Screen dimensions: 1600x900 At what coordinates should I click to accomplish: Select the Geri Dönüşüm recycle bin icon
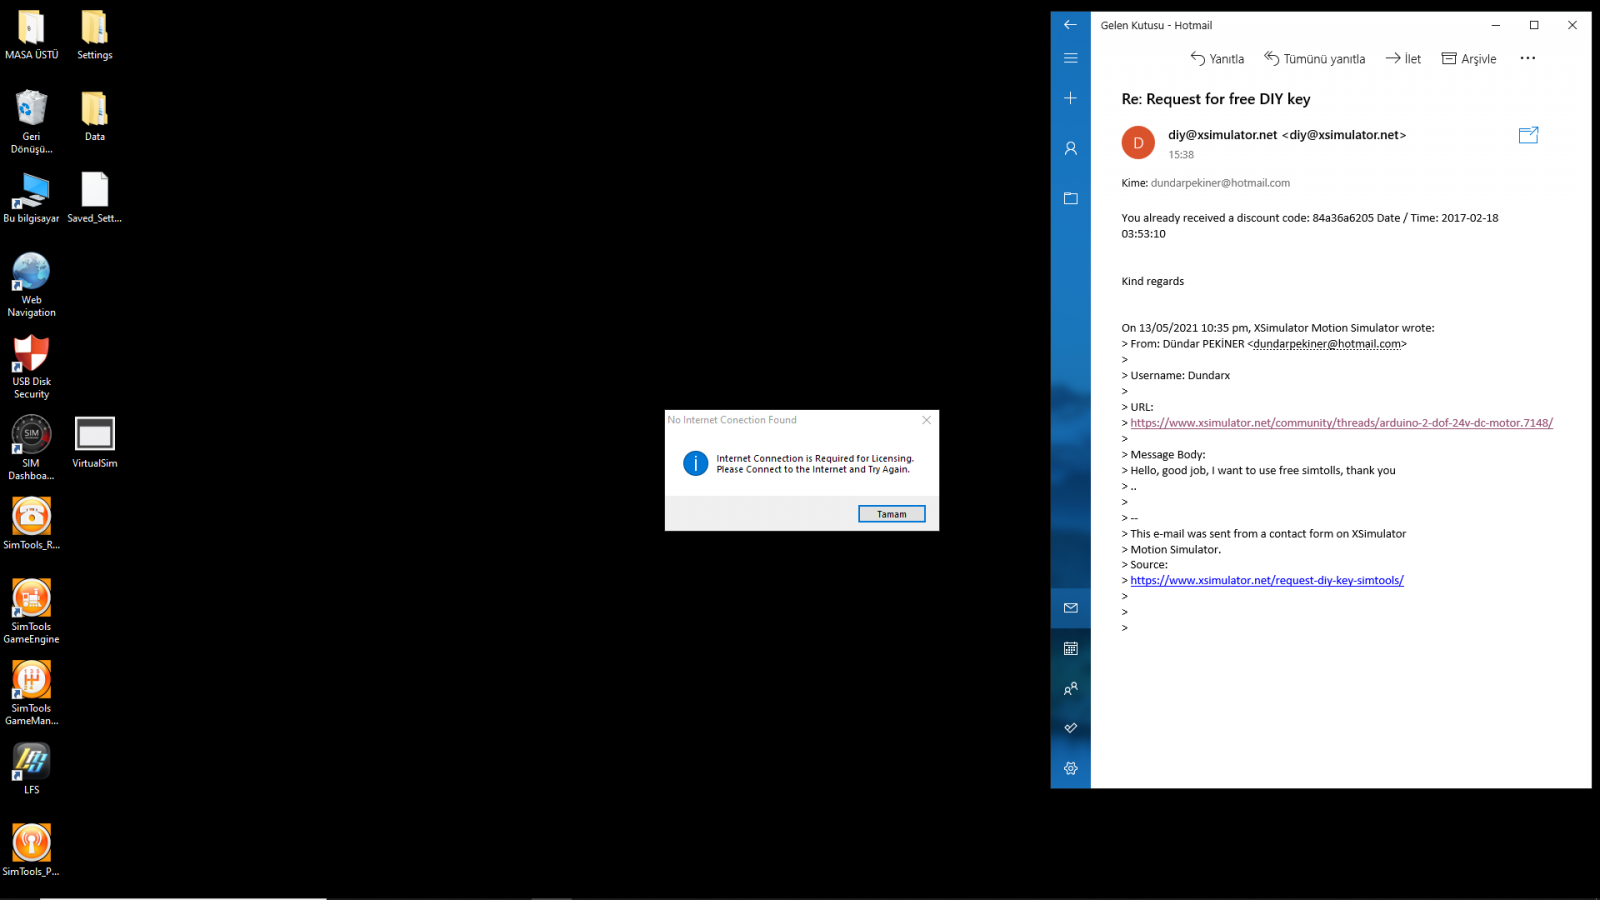pyautogui.click(x=31, y=121)
